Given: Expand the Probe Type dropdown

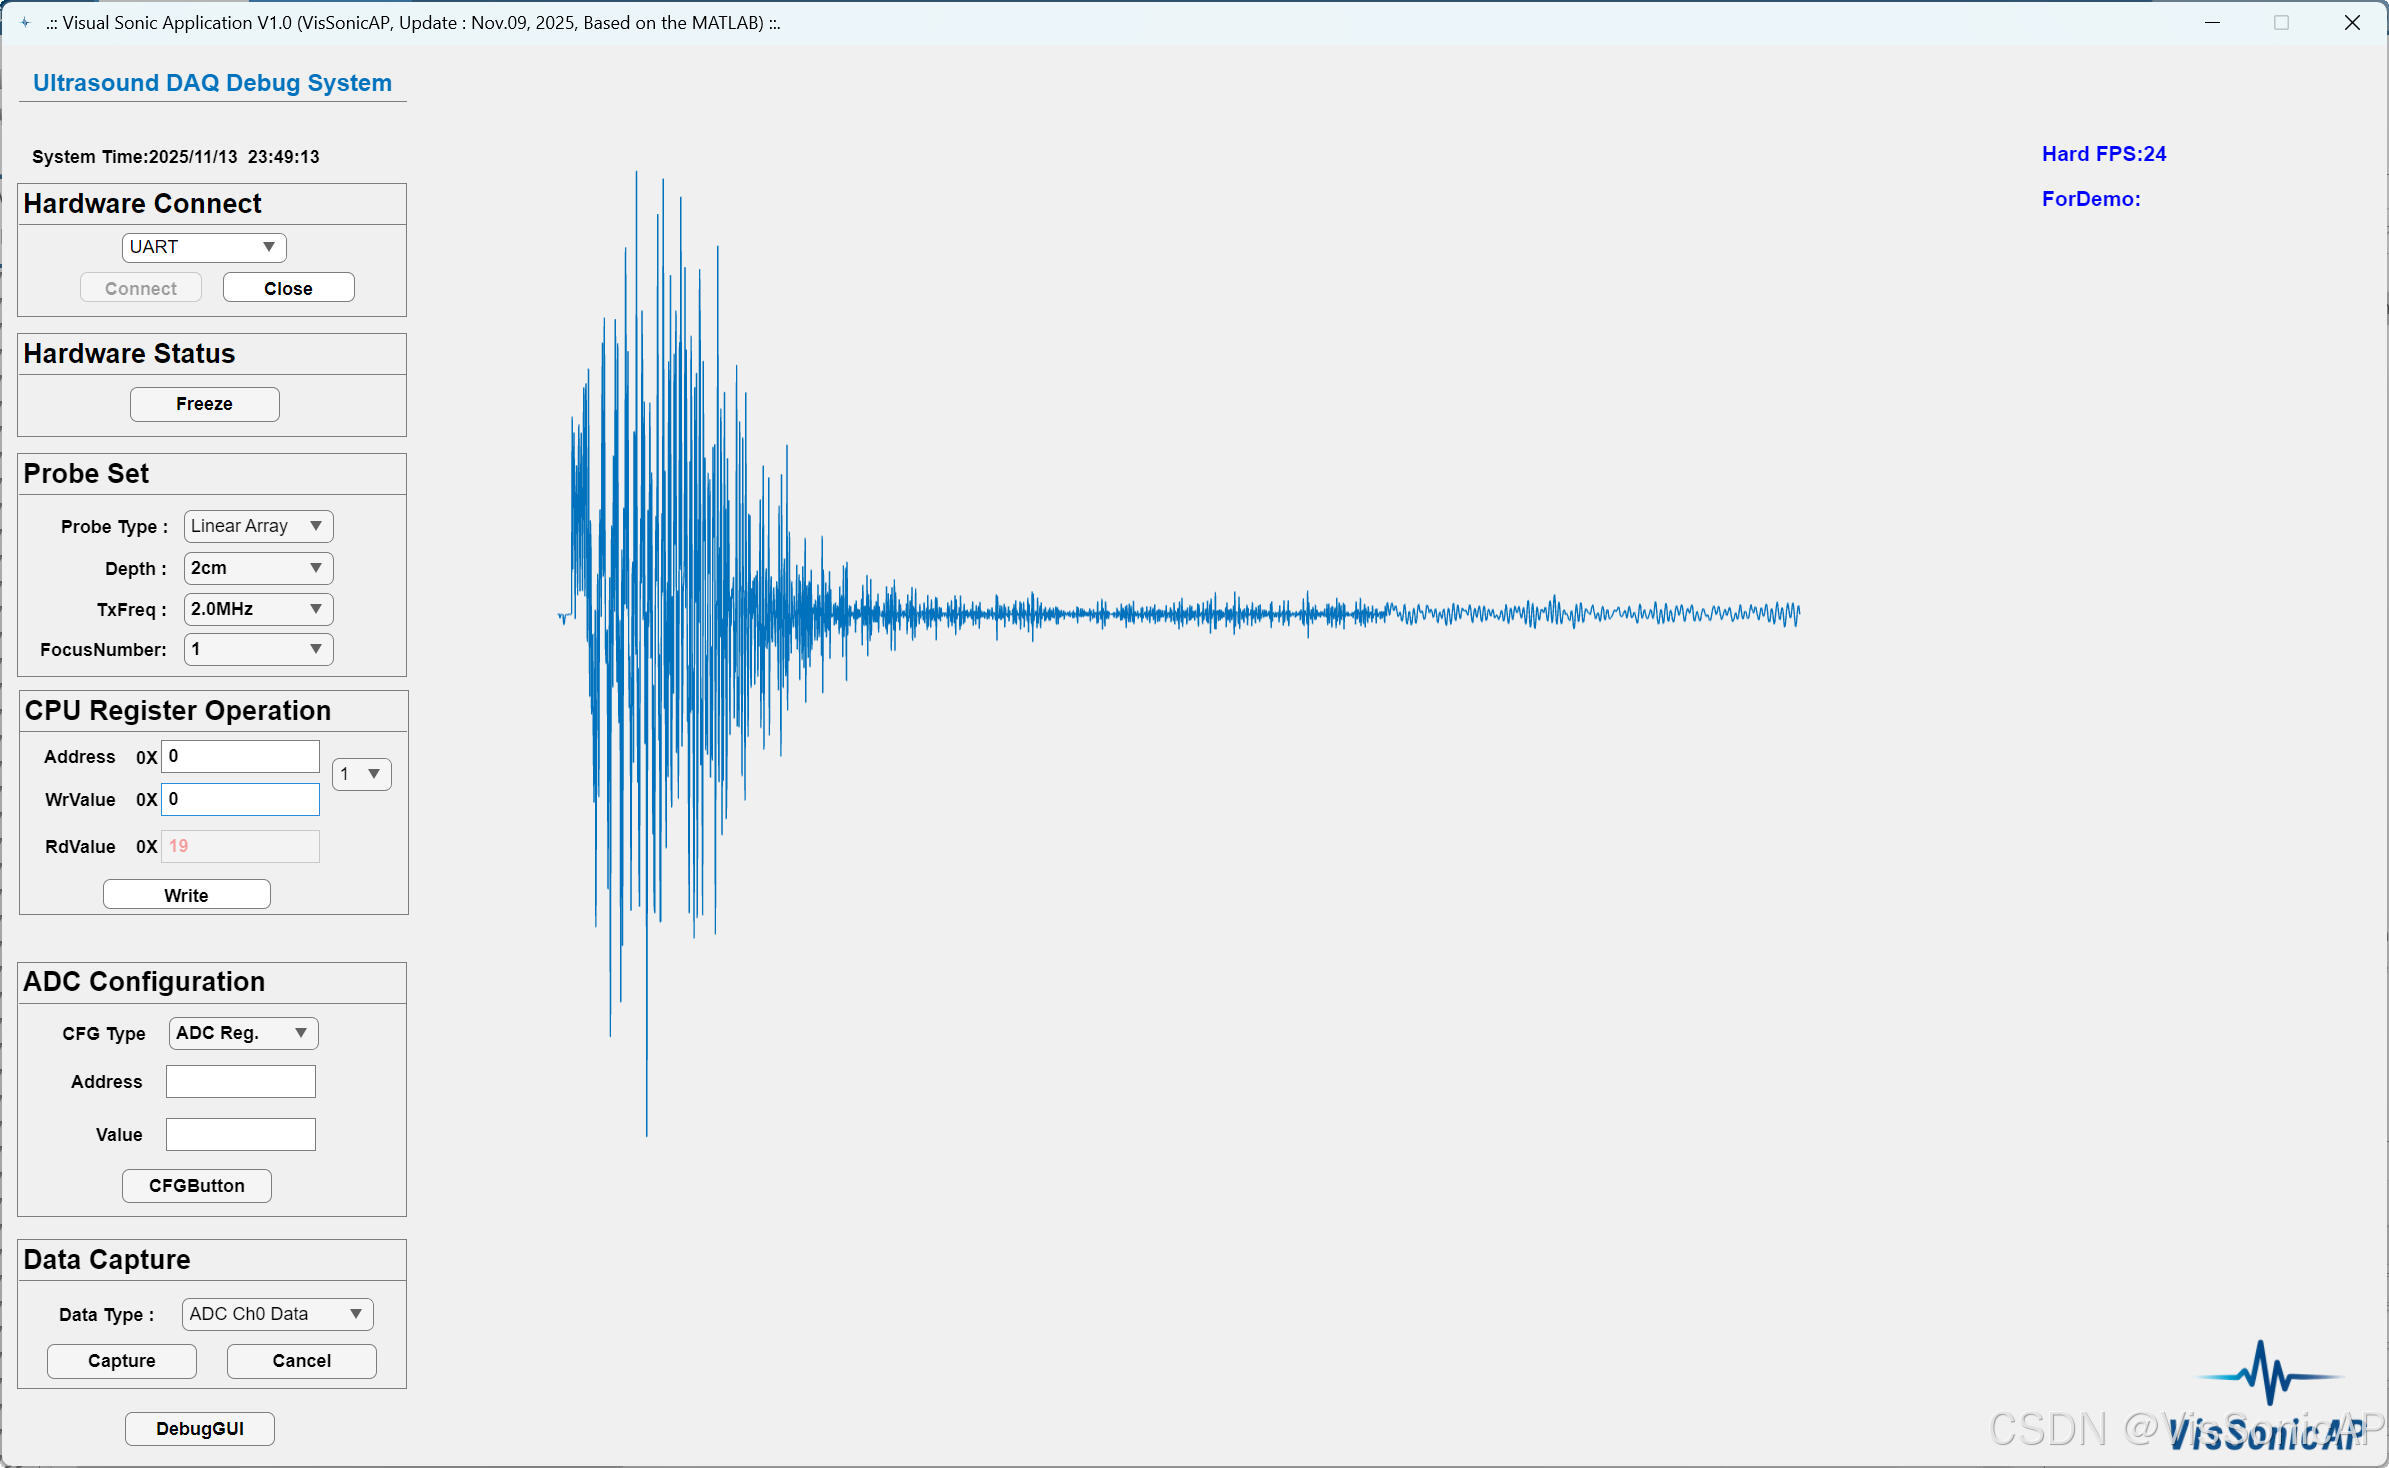Looking at the screenshot, I should (x=258, y=526).
